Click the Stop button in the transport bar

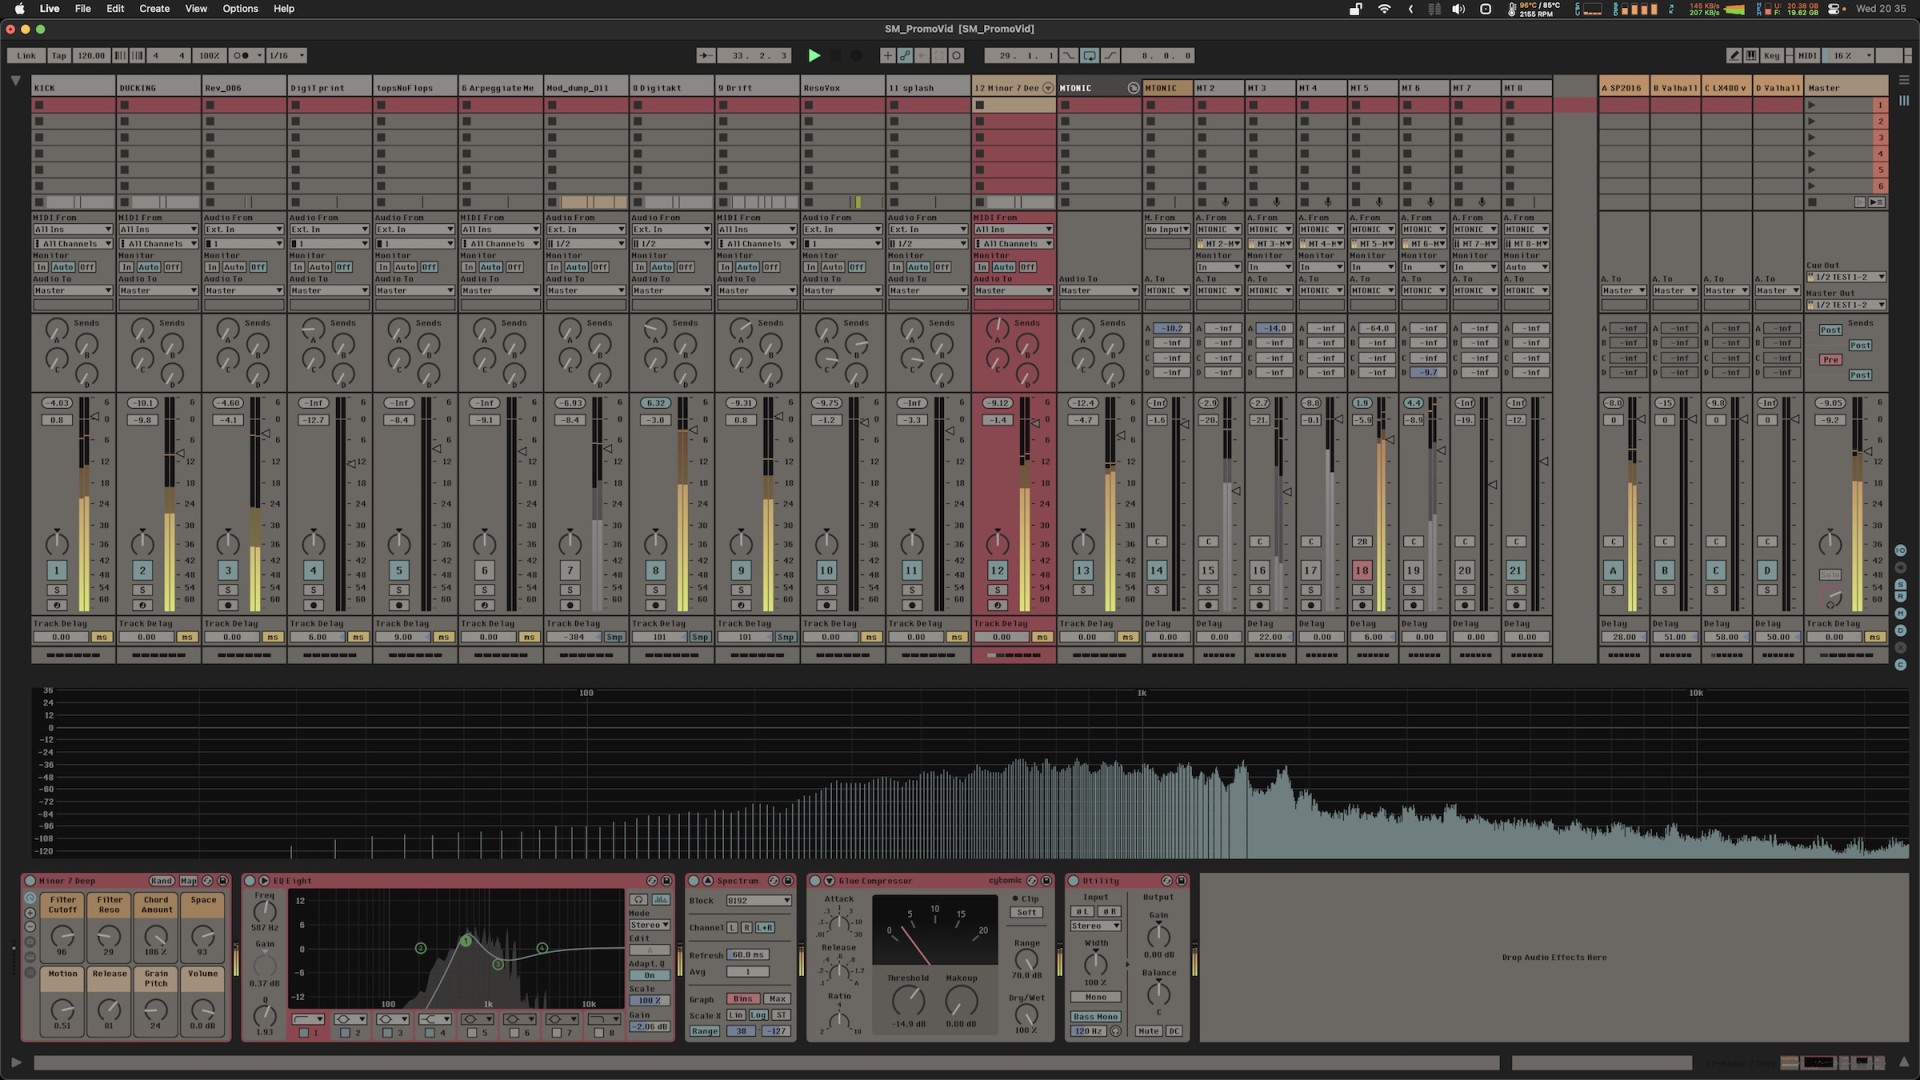point(837,56)
